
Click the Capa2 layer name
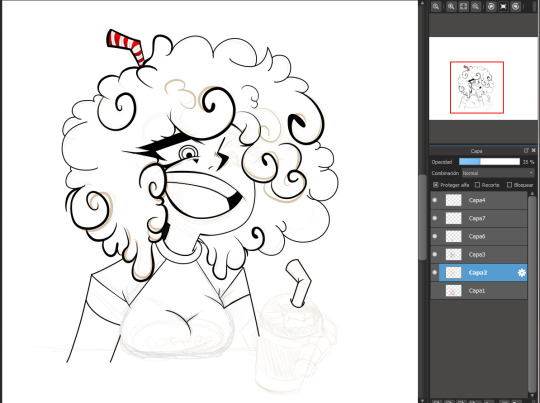pyautogui.click(x=478, y=272)
